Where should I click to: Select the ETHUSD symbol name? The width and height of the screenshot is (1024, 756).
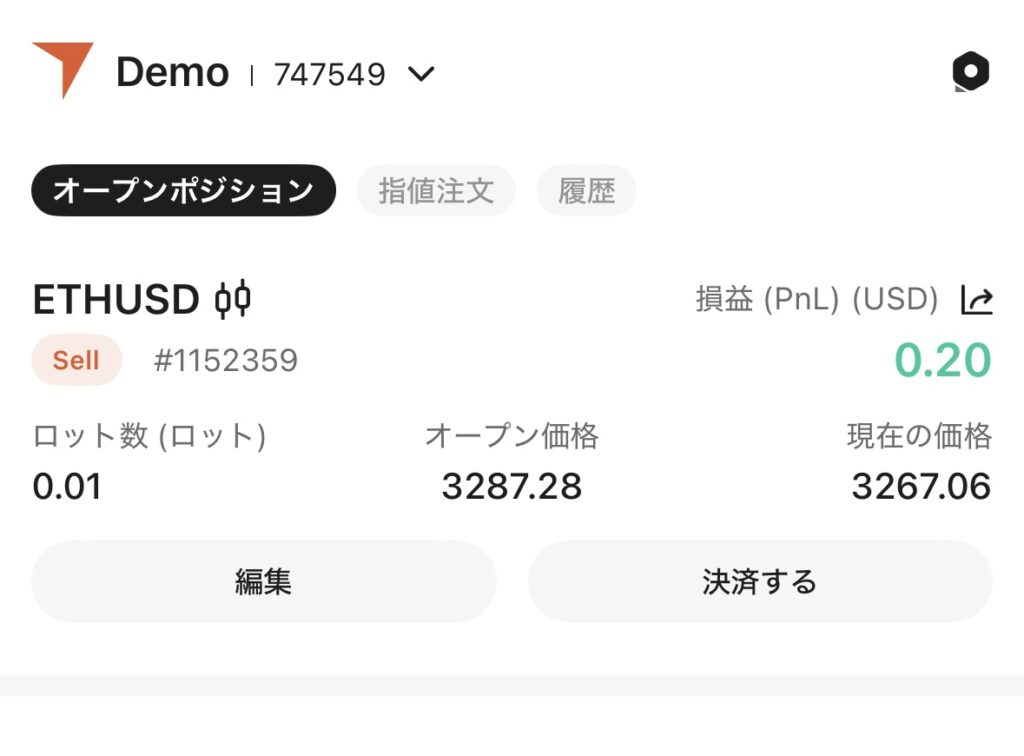116,300
